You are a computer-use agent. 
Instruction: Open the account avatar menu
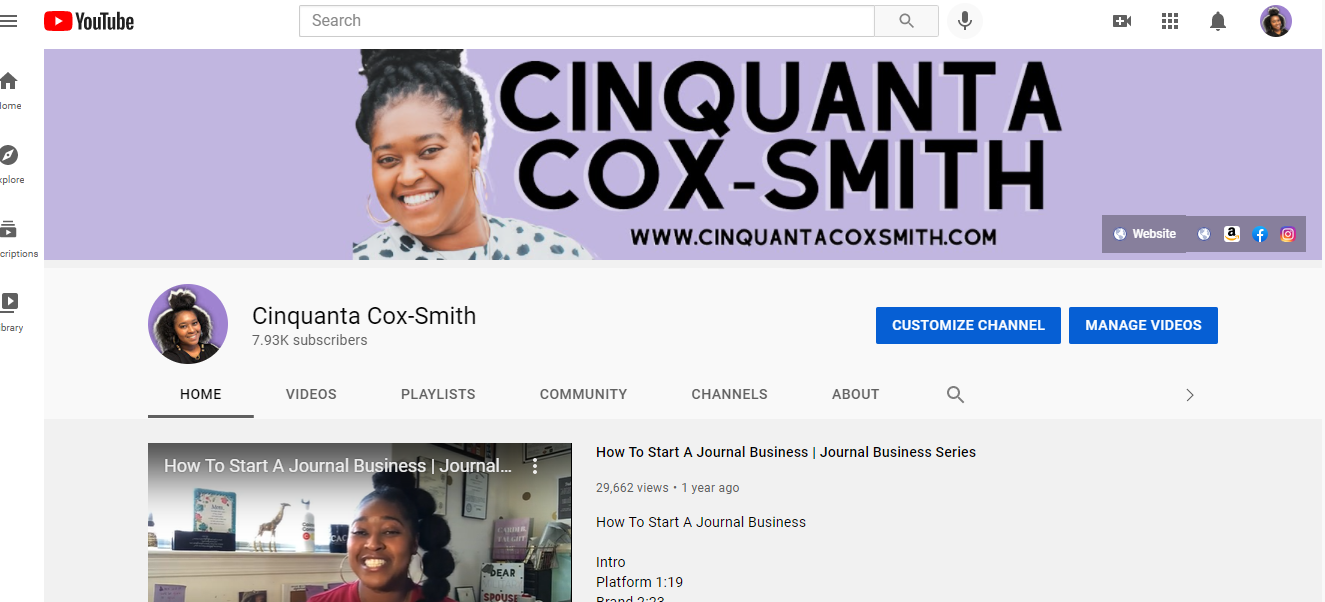[x=1276, y=21]
